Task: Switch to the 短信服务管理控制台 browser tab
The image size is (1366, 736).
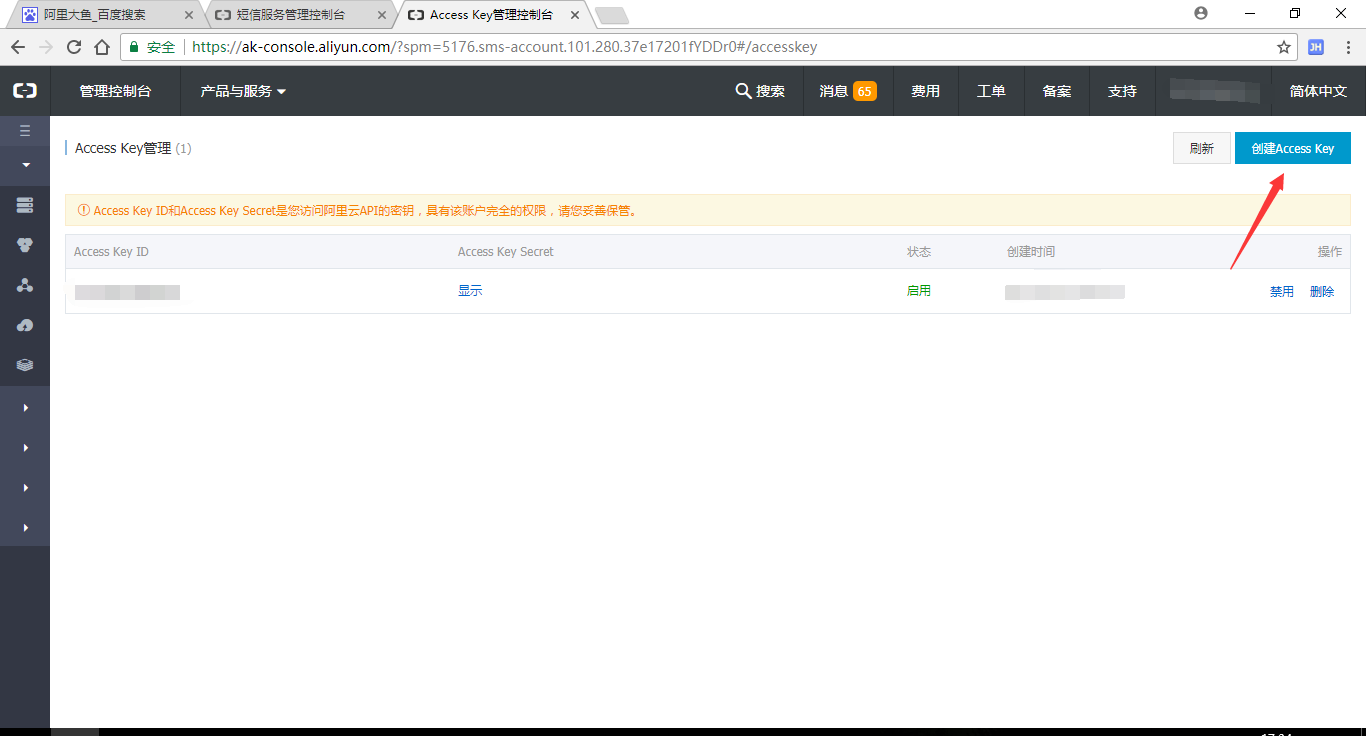Action: click(x=291, y=15)
